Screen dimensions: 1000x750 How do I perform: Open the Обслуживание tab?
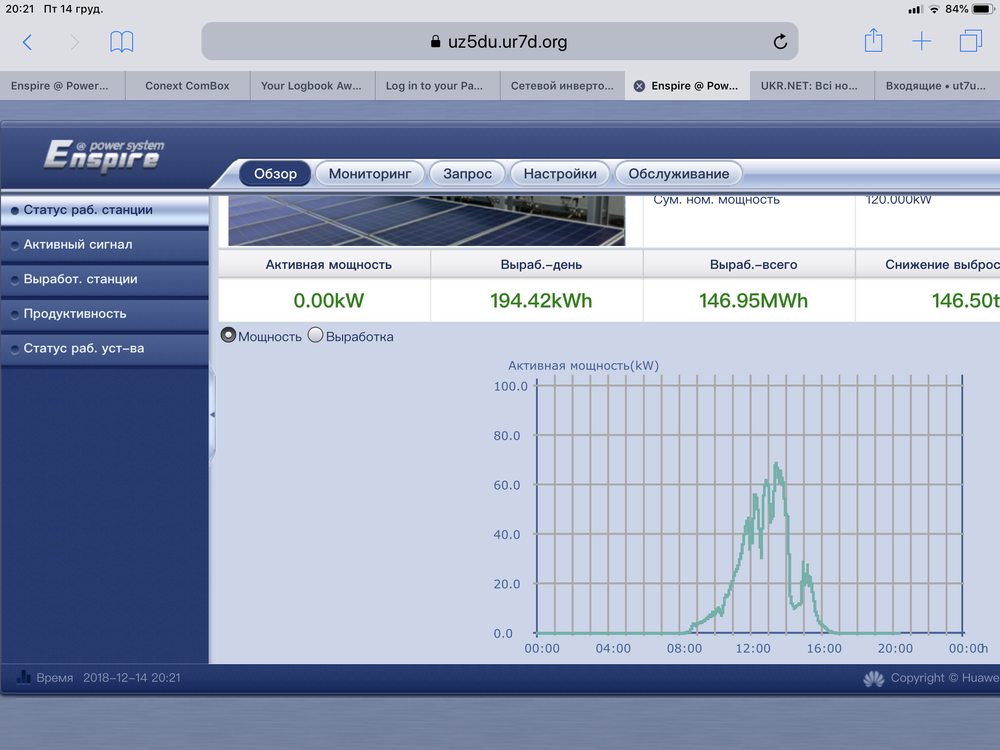coord(678,174)
